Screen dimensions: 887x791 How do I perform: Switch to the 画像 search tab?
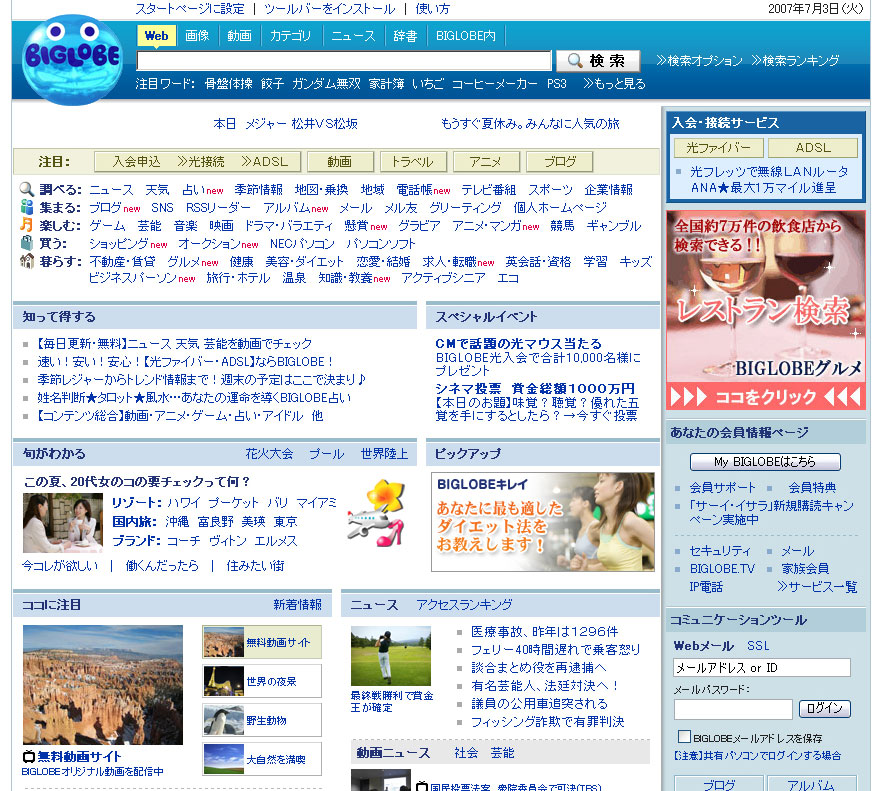pos(197,36)
